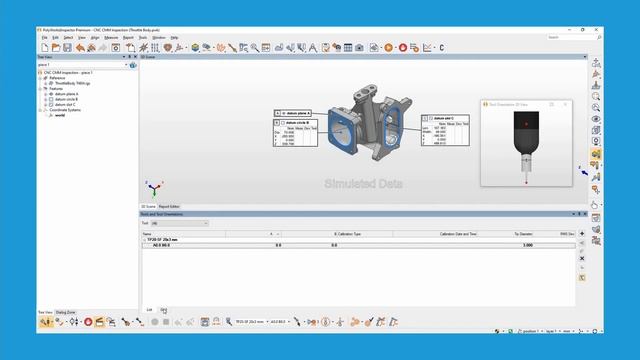Click the blue globe icon beside piece 1
This screenshot has height=360, width=640.
(x=133, y=65)
